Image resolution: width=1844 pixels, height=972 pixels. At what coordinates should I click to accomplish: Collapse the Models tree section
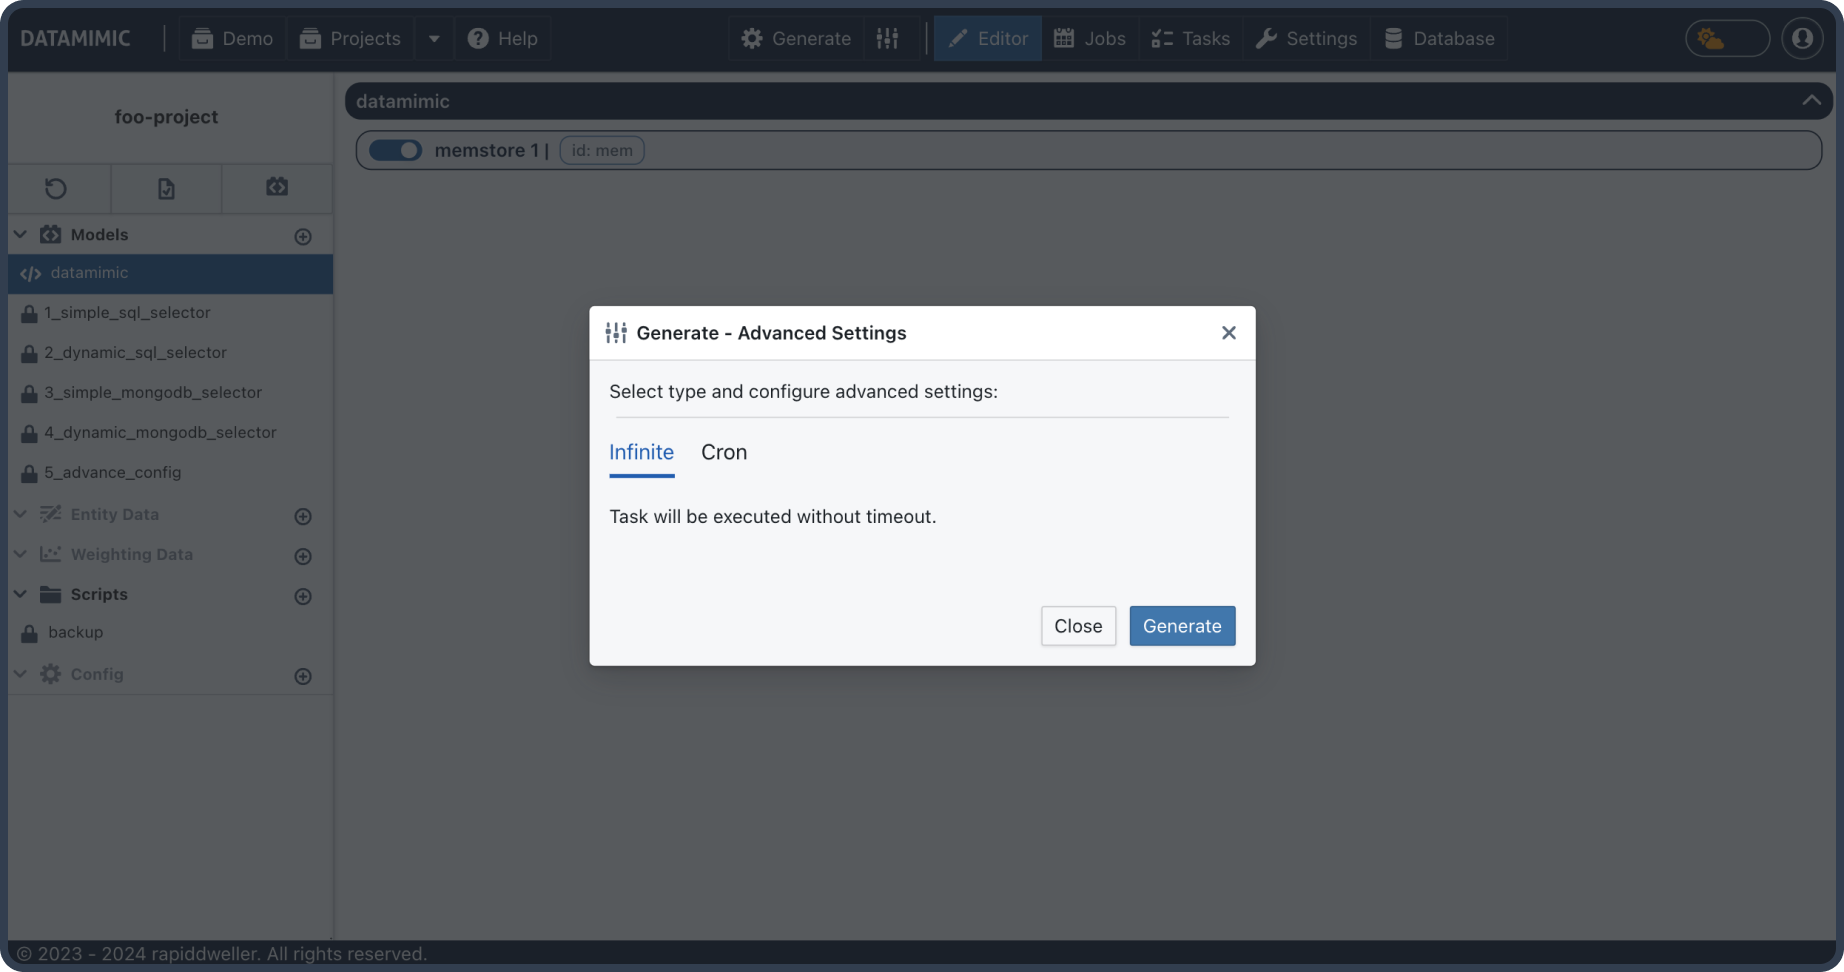20,234
